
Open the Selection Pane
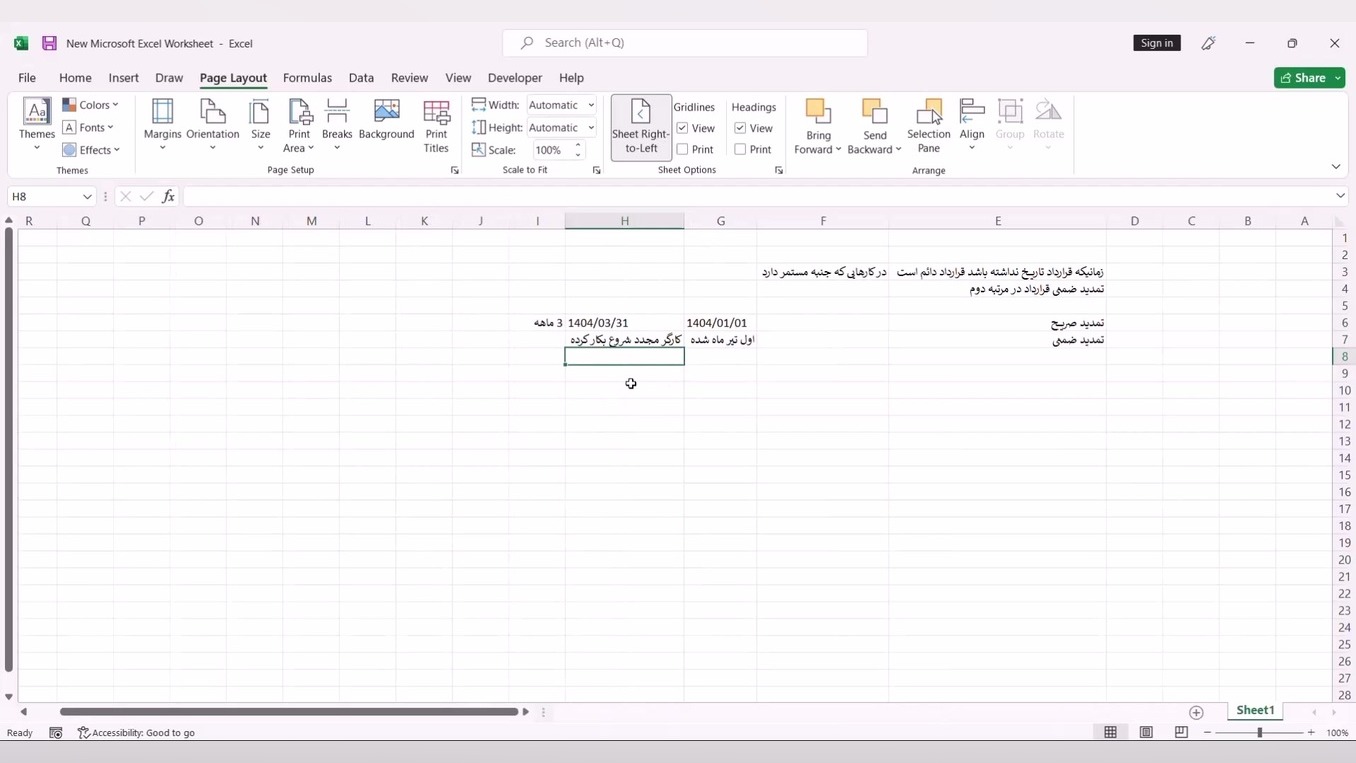pos(928,127)
